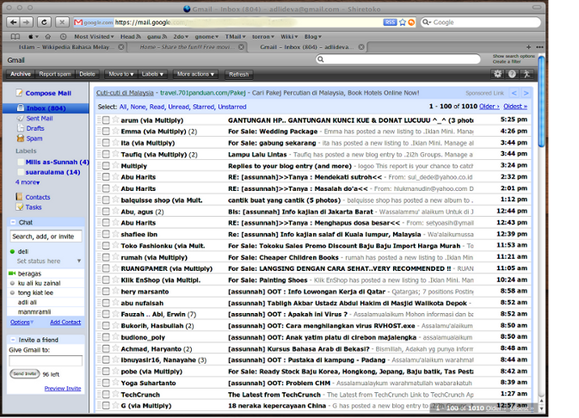Click the magnifier icon in Gmail search box

[x=321, y=59]
